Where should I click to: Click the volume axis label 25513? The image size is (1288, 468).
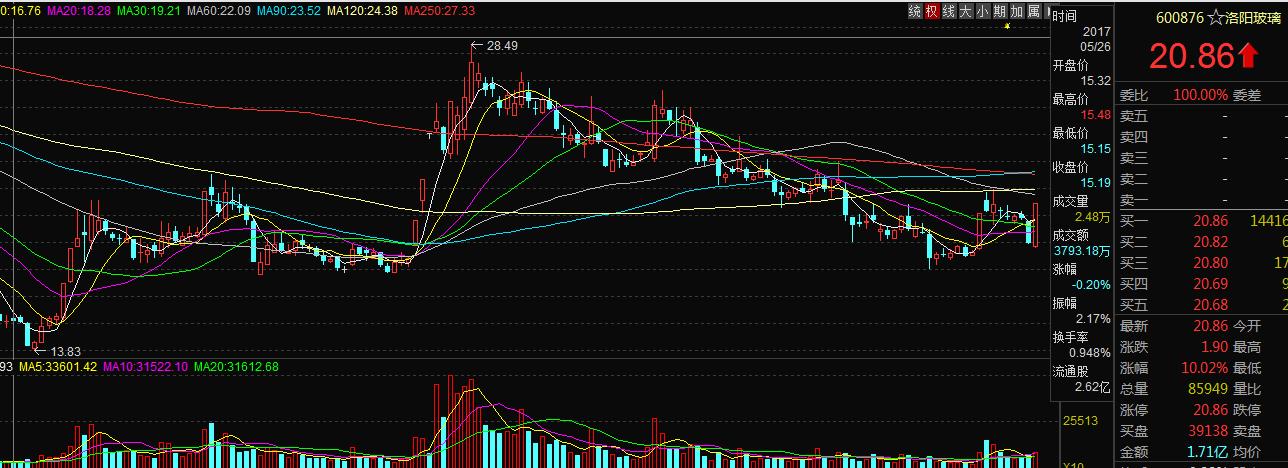tap(1081, 421)
